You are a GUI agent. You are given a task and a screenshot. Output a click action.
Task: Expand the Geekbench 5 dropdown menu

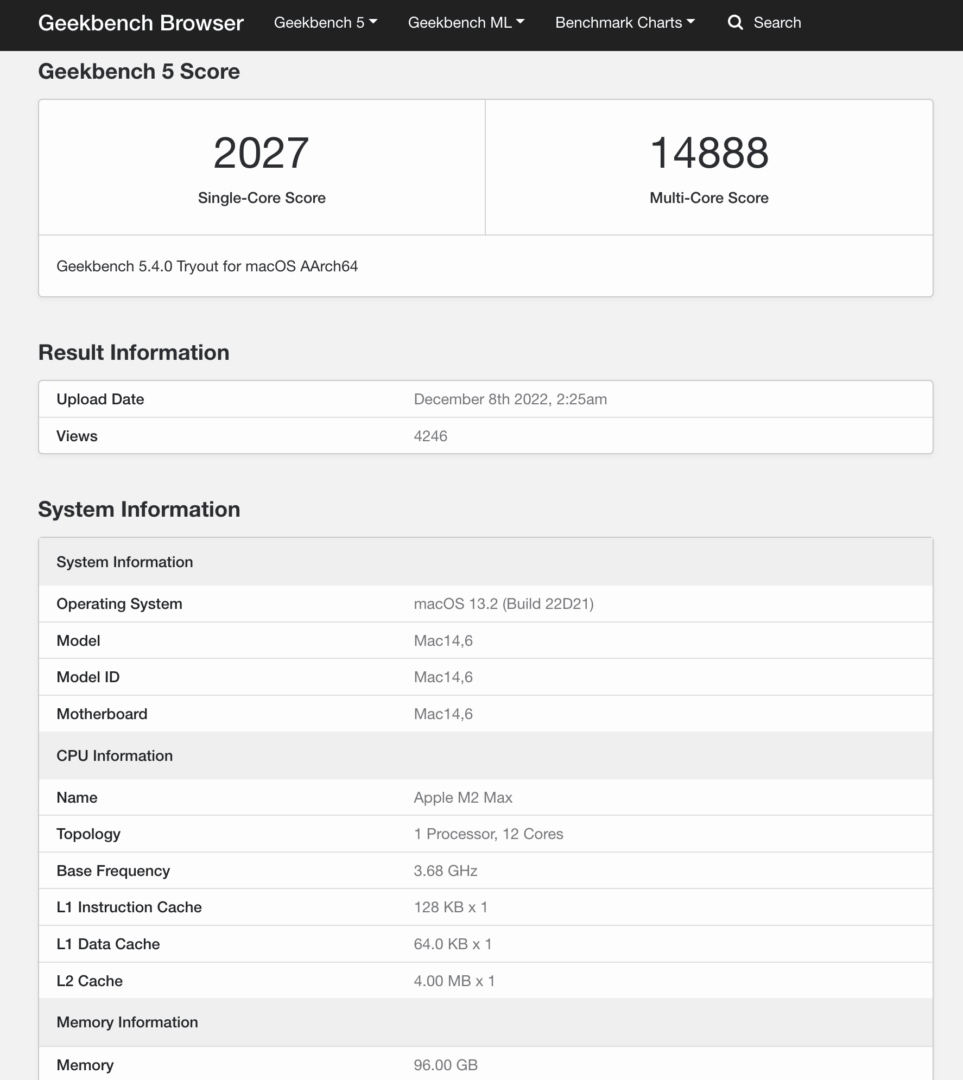(325, 23)
